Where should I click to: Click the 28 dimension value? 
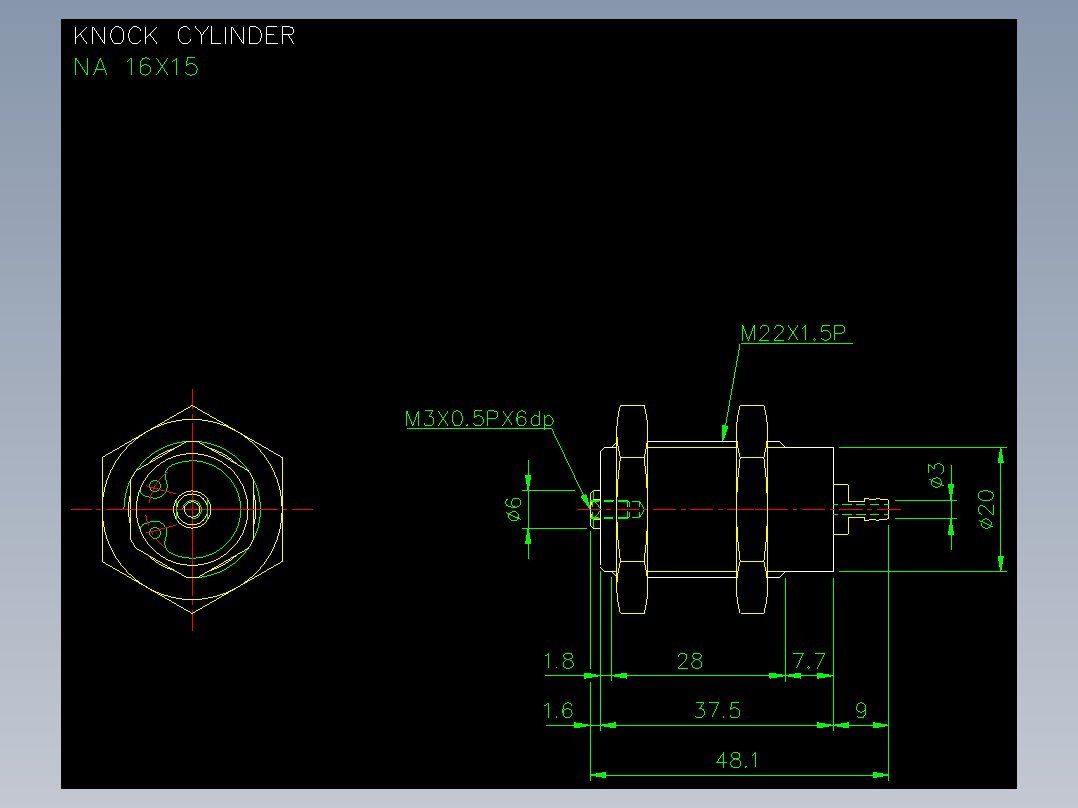click(690, 661)
